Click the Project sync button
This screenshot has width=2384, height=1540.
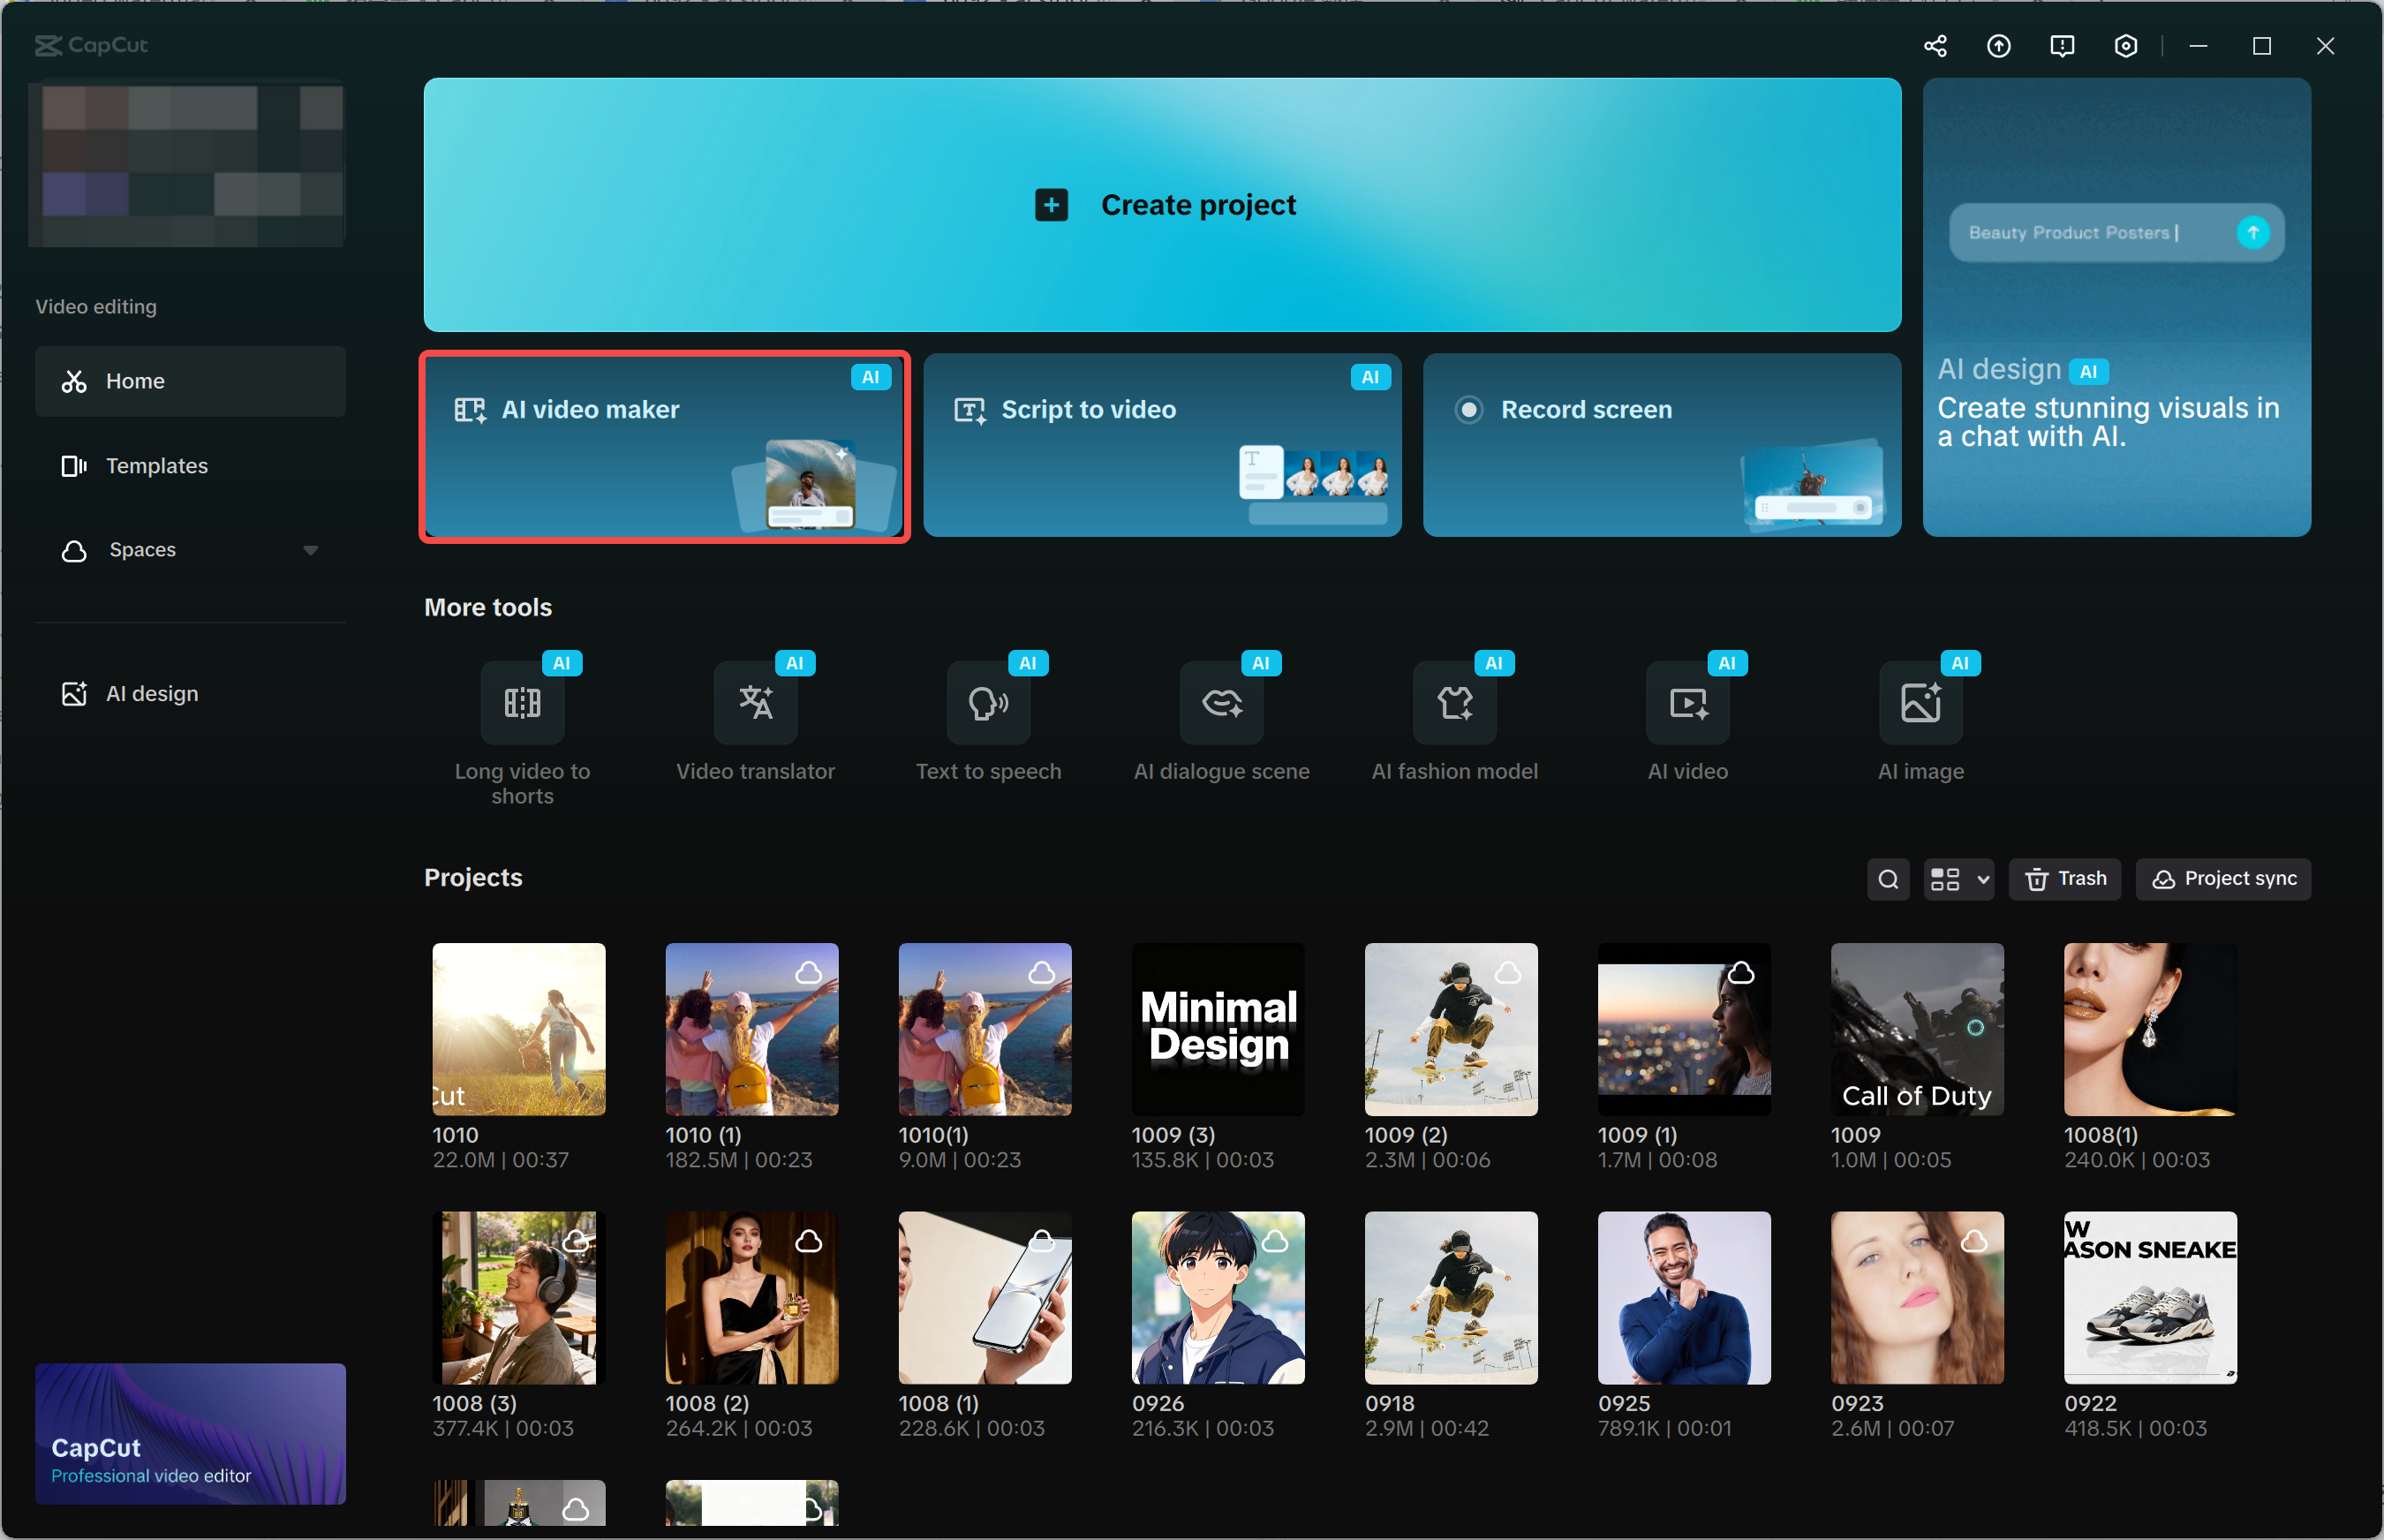click(x=2223, y=879)
